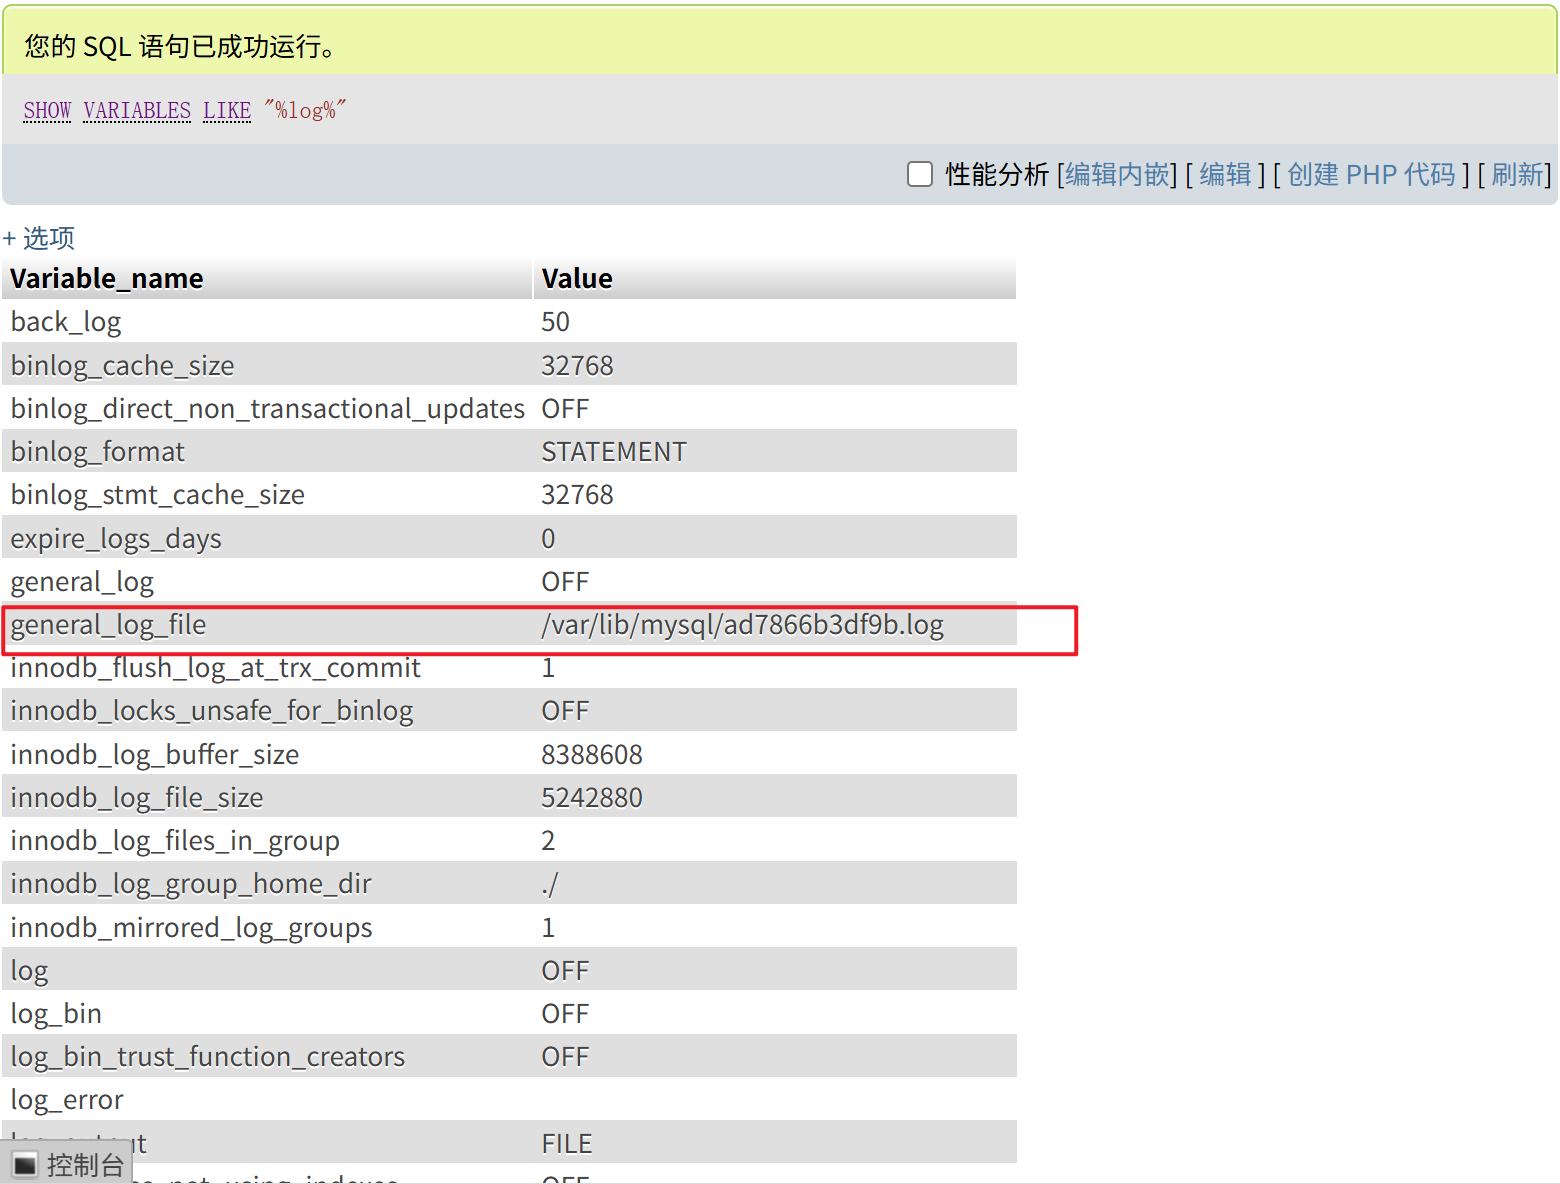Select the general_log_file row in the table
Image resolution: width=1560 pixels, height=1184 pixels.
(x=108, y=624)
